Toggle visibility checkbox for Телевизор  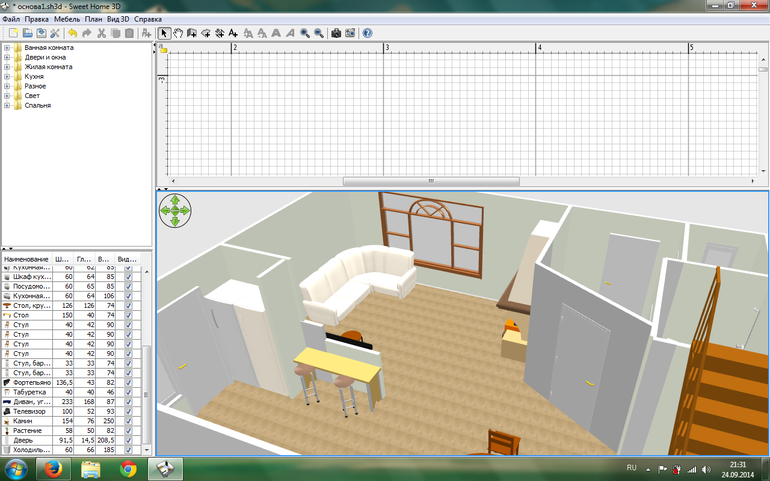pos(129,411)
